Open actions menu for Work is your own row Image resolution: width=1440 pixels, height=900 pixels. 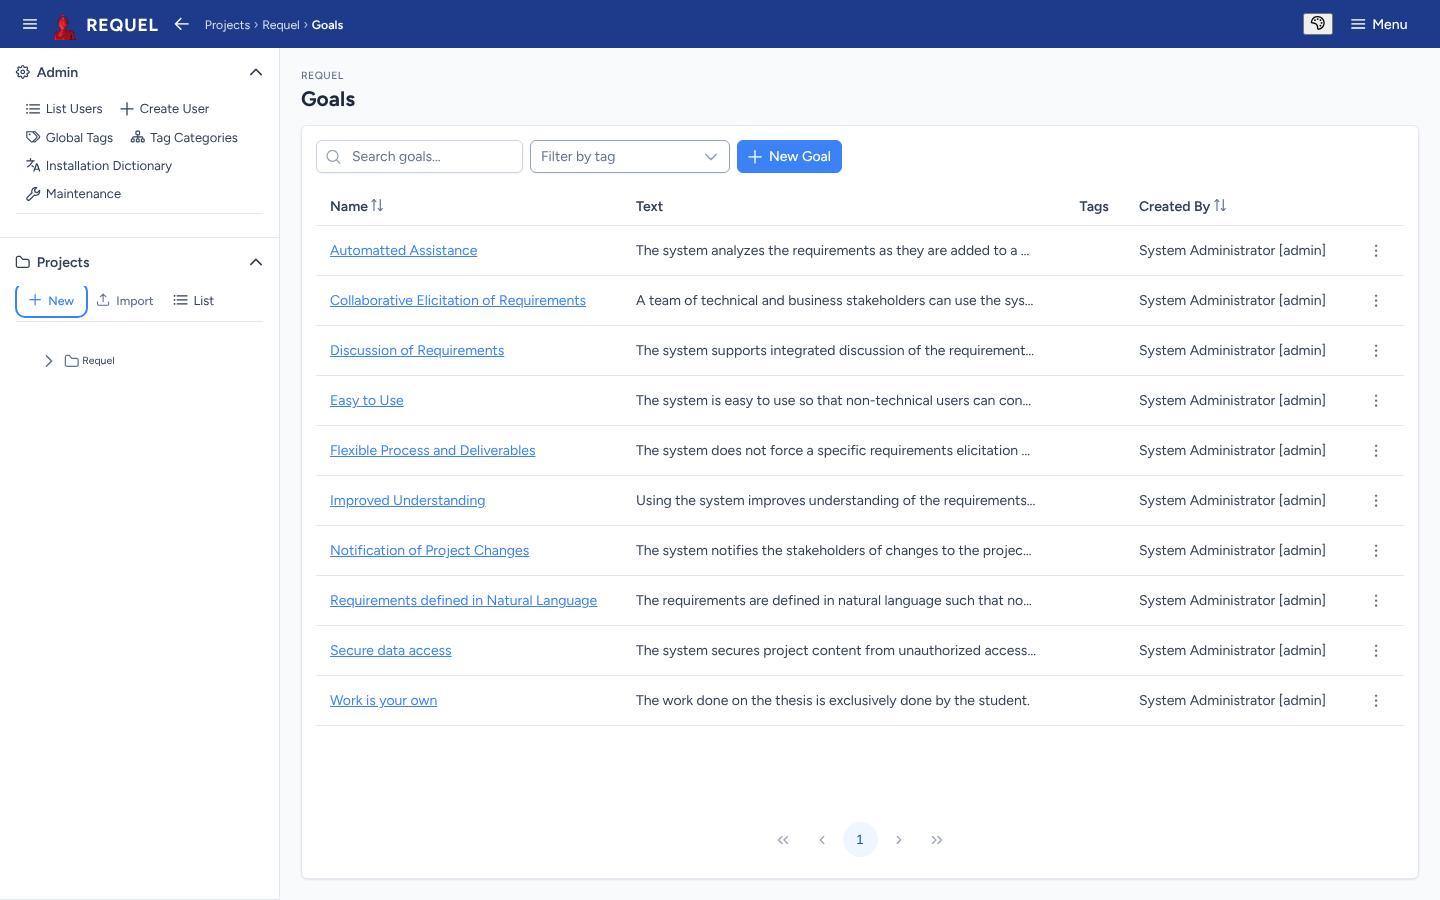(1376, 701)
